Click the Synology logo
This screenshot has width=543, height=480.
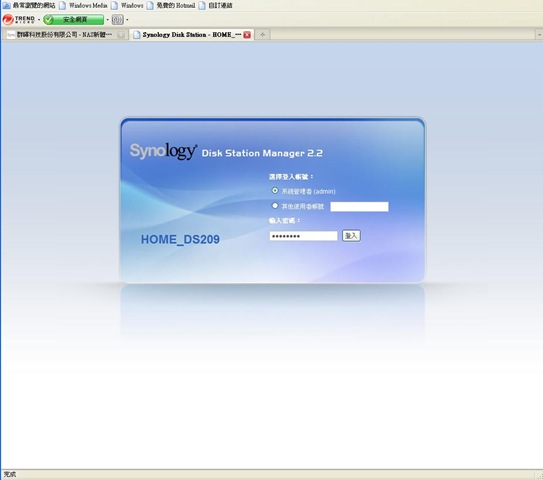(163, 151)
